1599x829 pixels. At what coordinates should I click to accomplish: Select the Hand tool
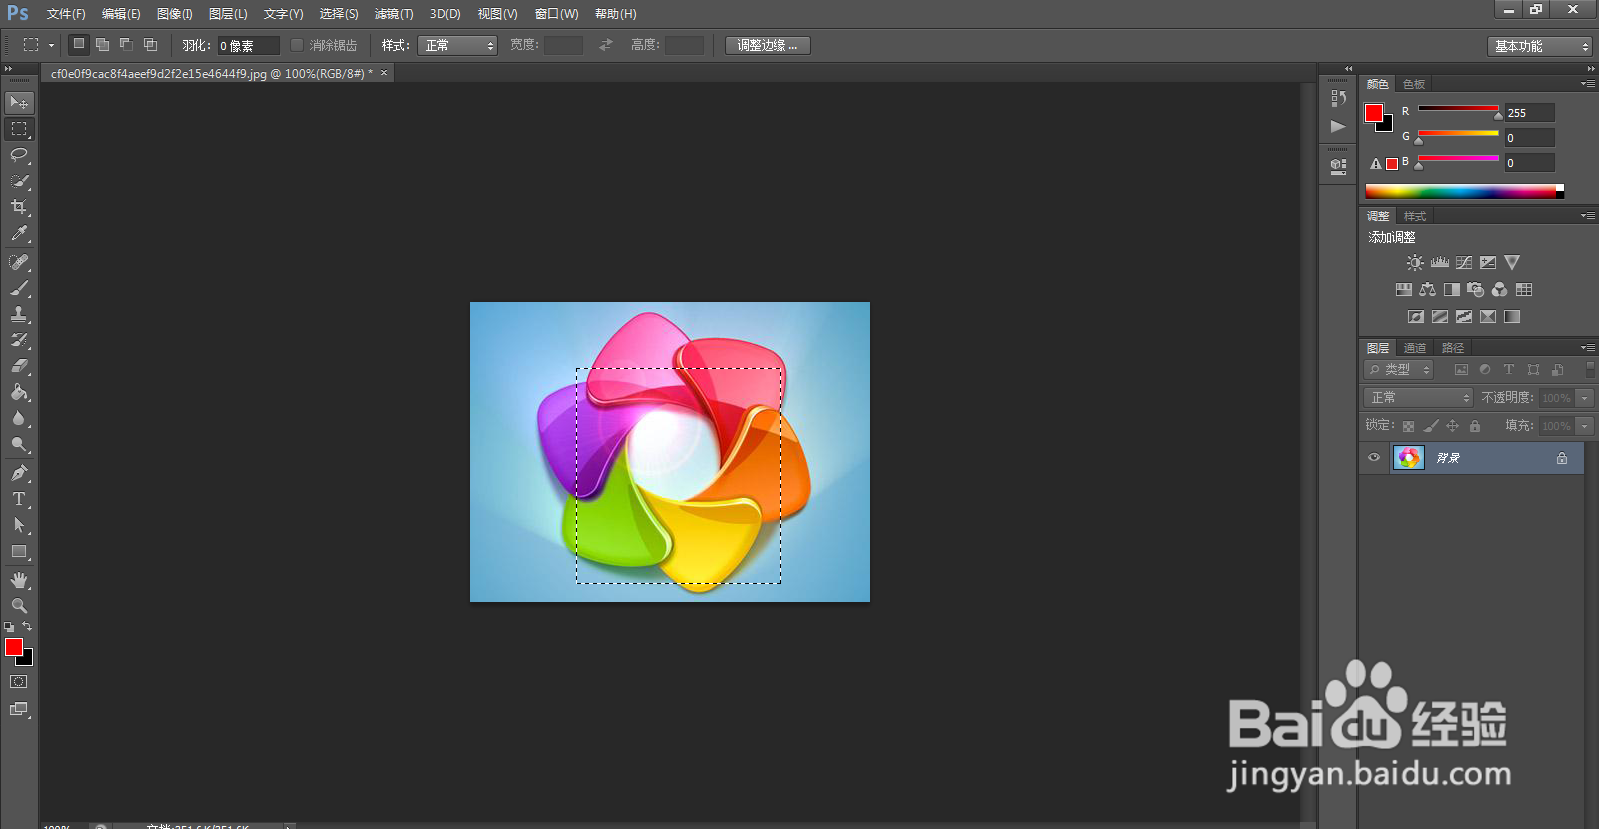pyautogui.click(x=19, y=580)
